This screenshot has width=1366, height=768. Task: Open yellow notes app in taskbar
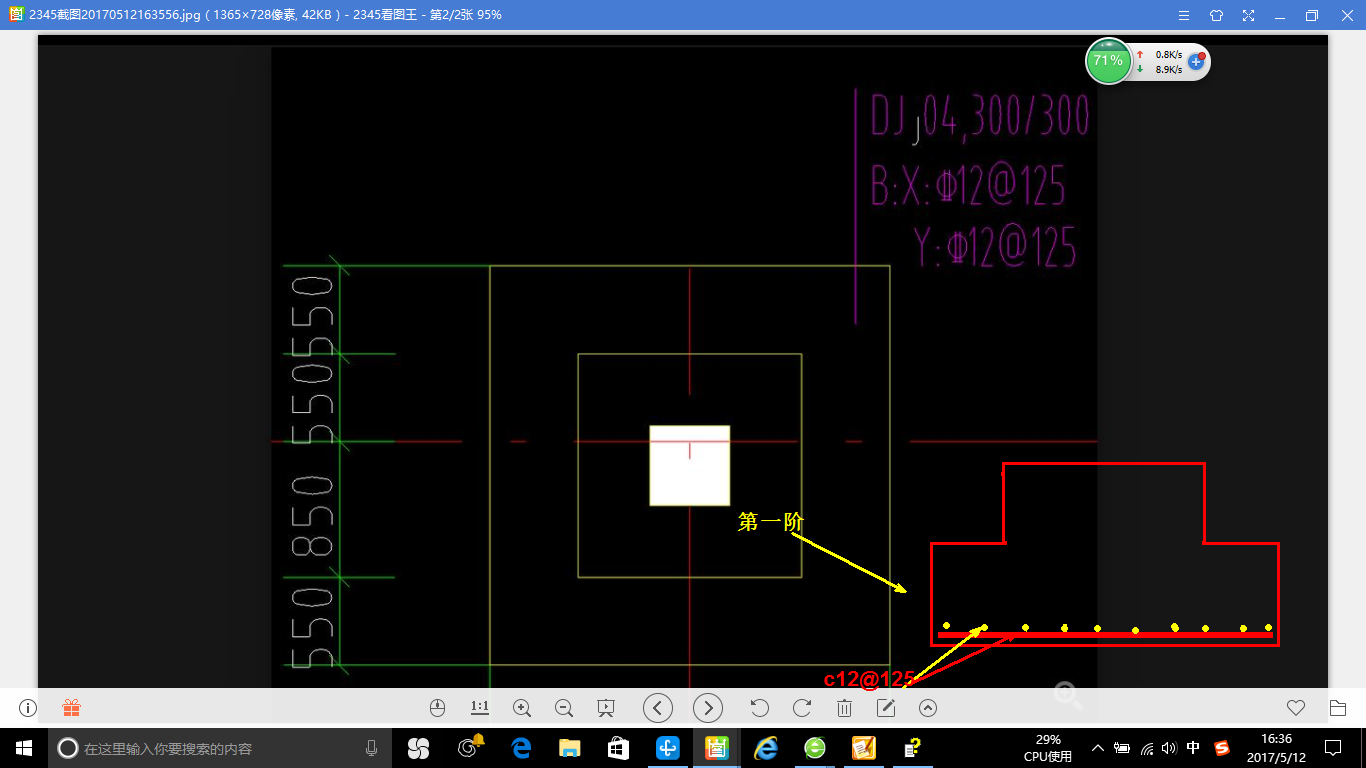(864, 747)
